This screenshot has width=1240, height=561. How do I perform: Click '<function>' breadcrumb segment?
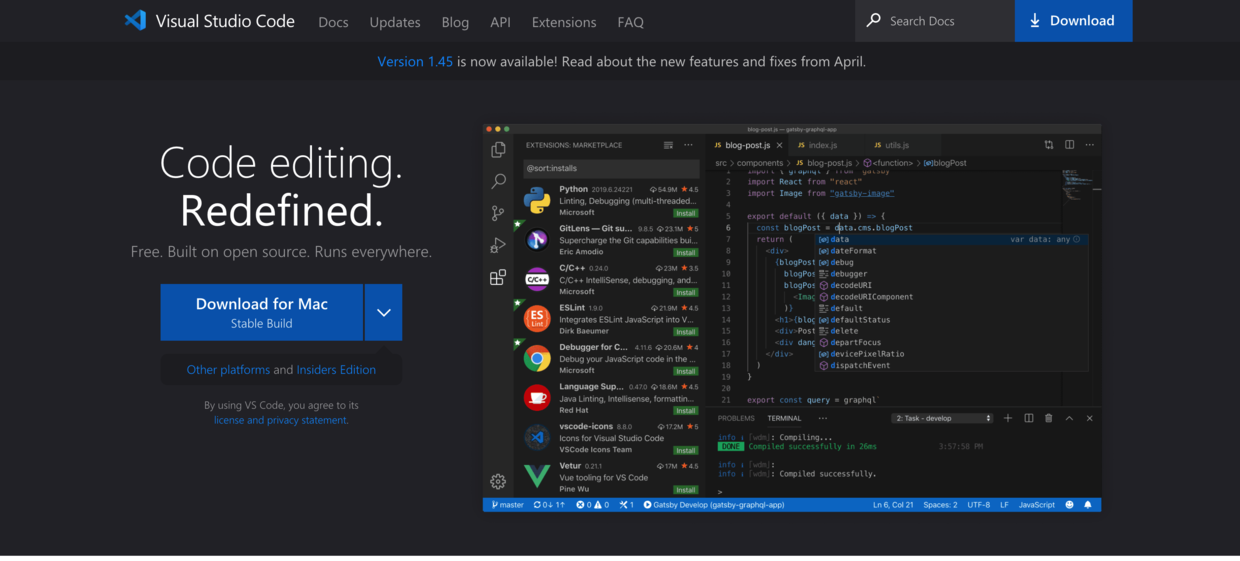click(892, 163)
